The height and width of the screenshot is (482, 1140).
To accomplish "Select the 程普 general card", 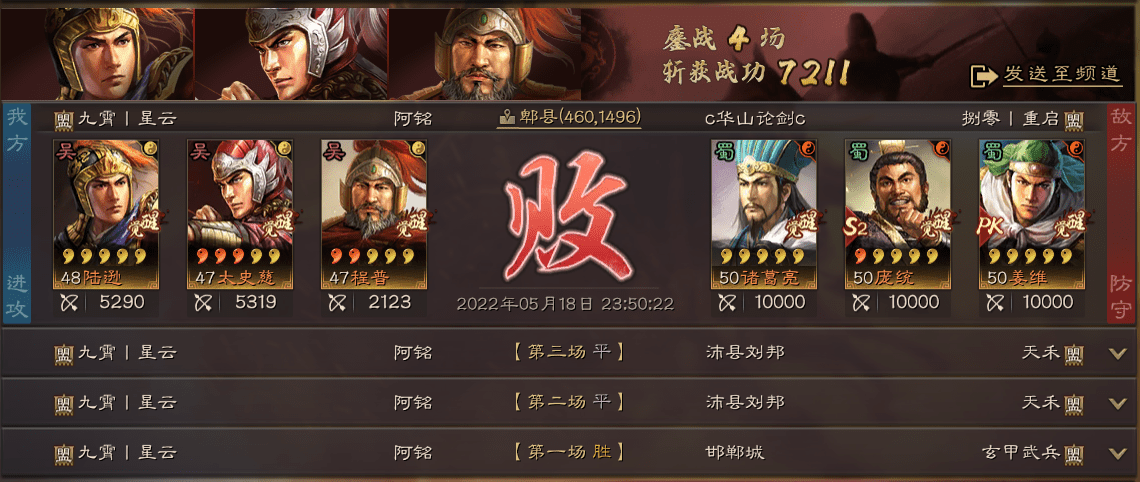I will (x=374, y=214).
